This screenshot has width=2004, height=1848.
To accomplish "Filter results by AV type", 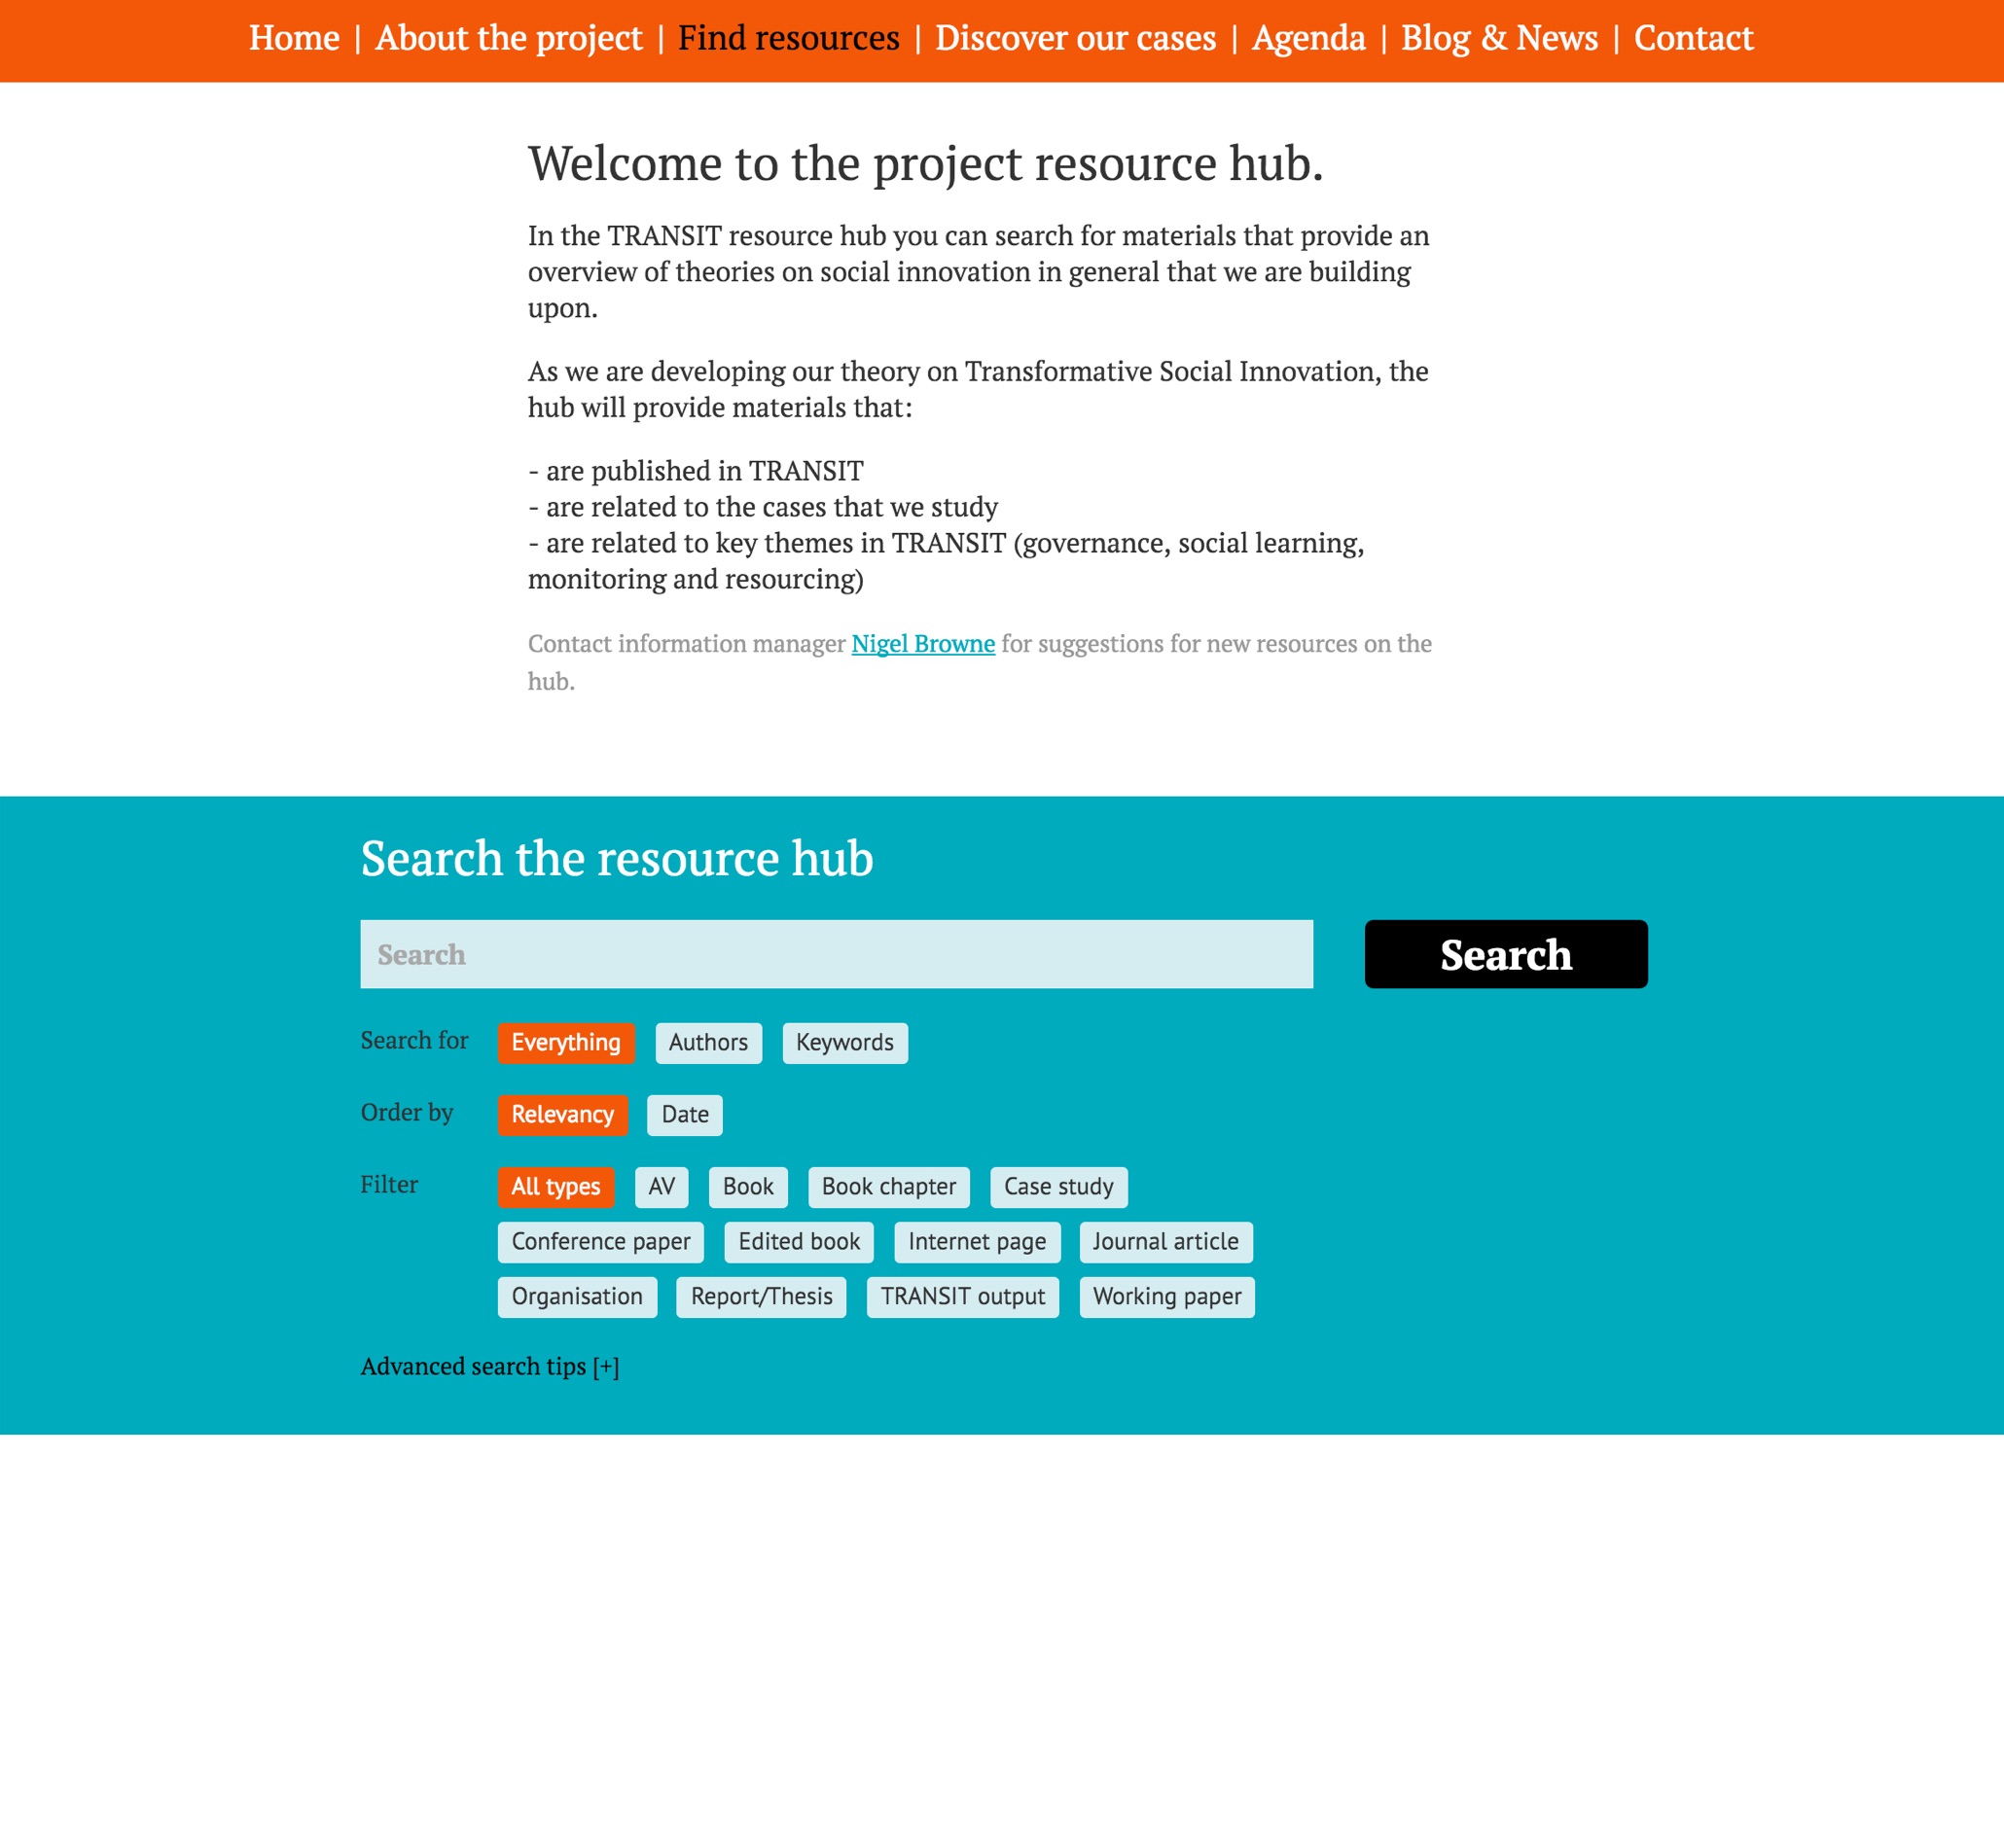I will point(662,1185).
